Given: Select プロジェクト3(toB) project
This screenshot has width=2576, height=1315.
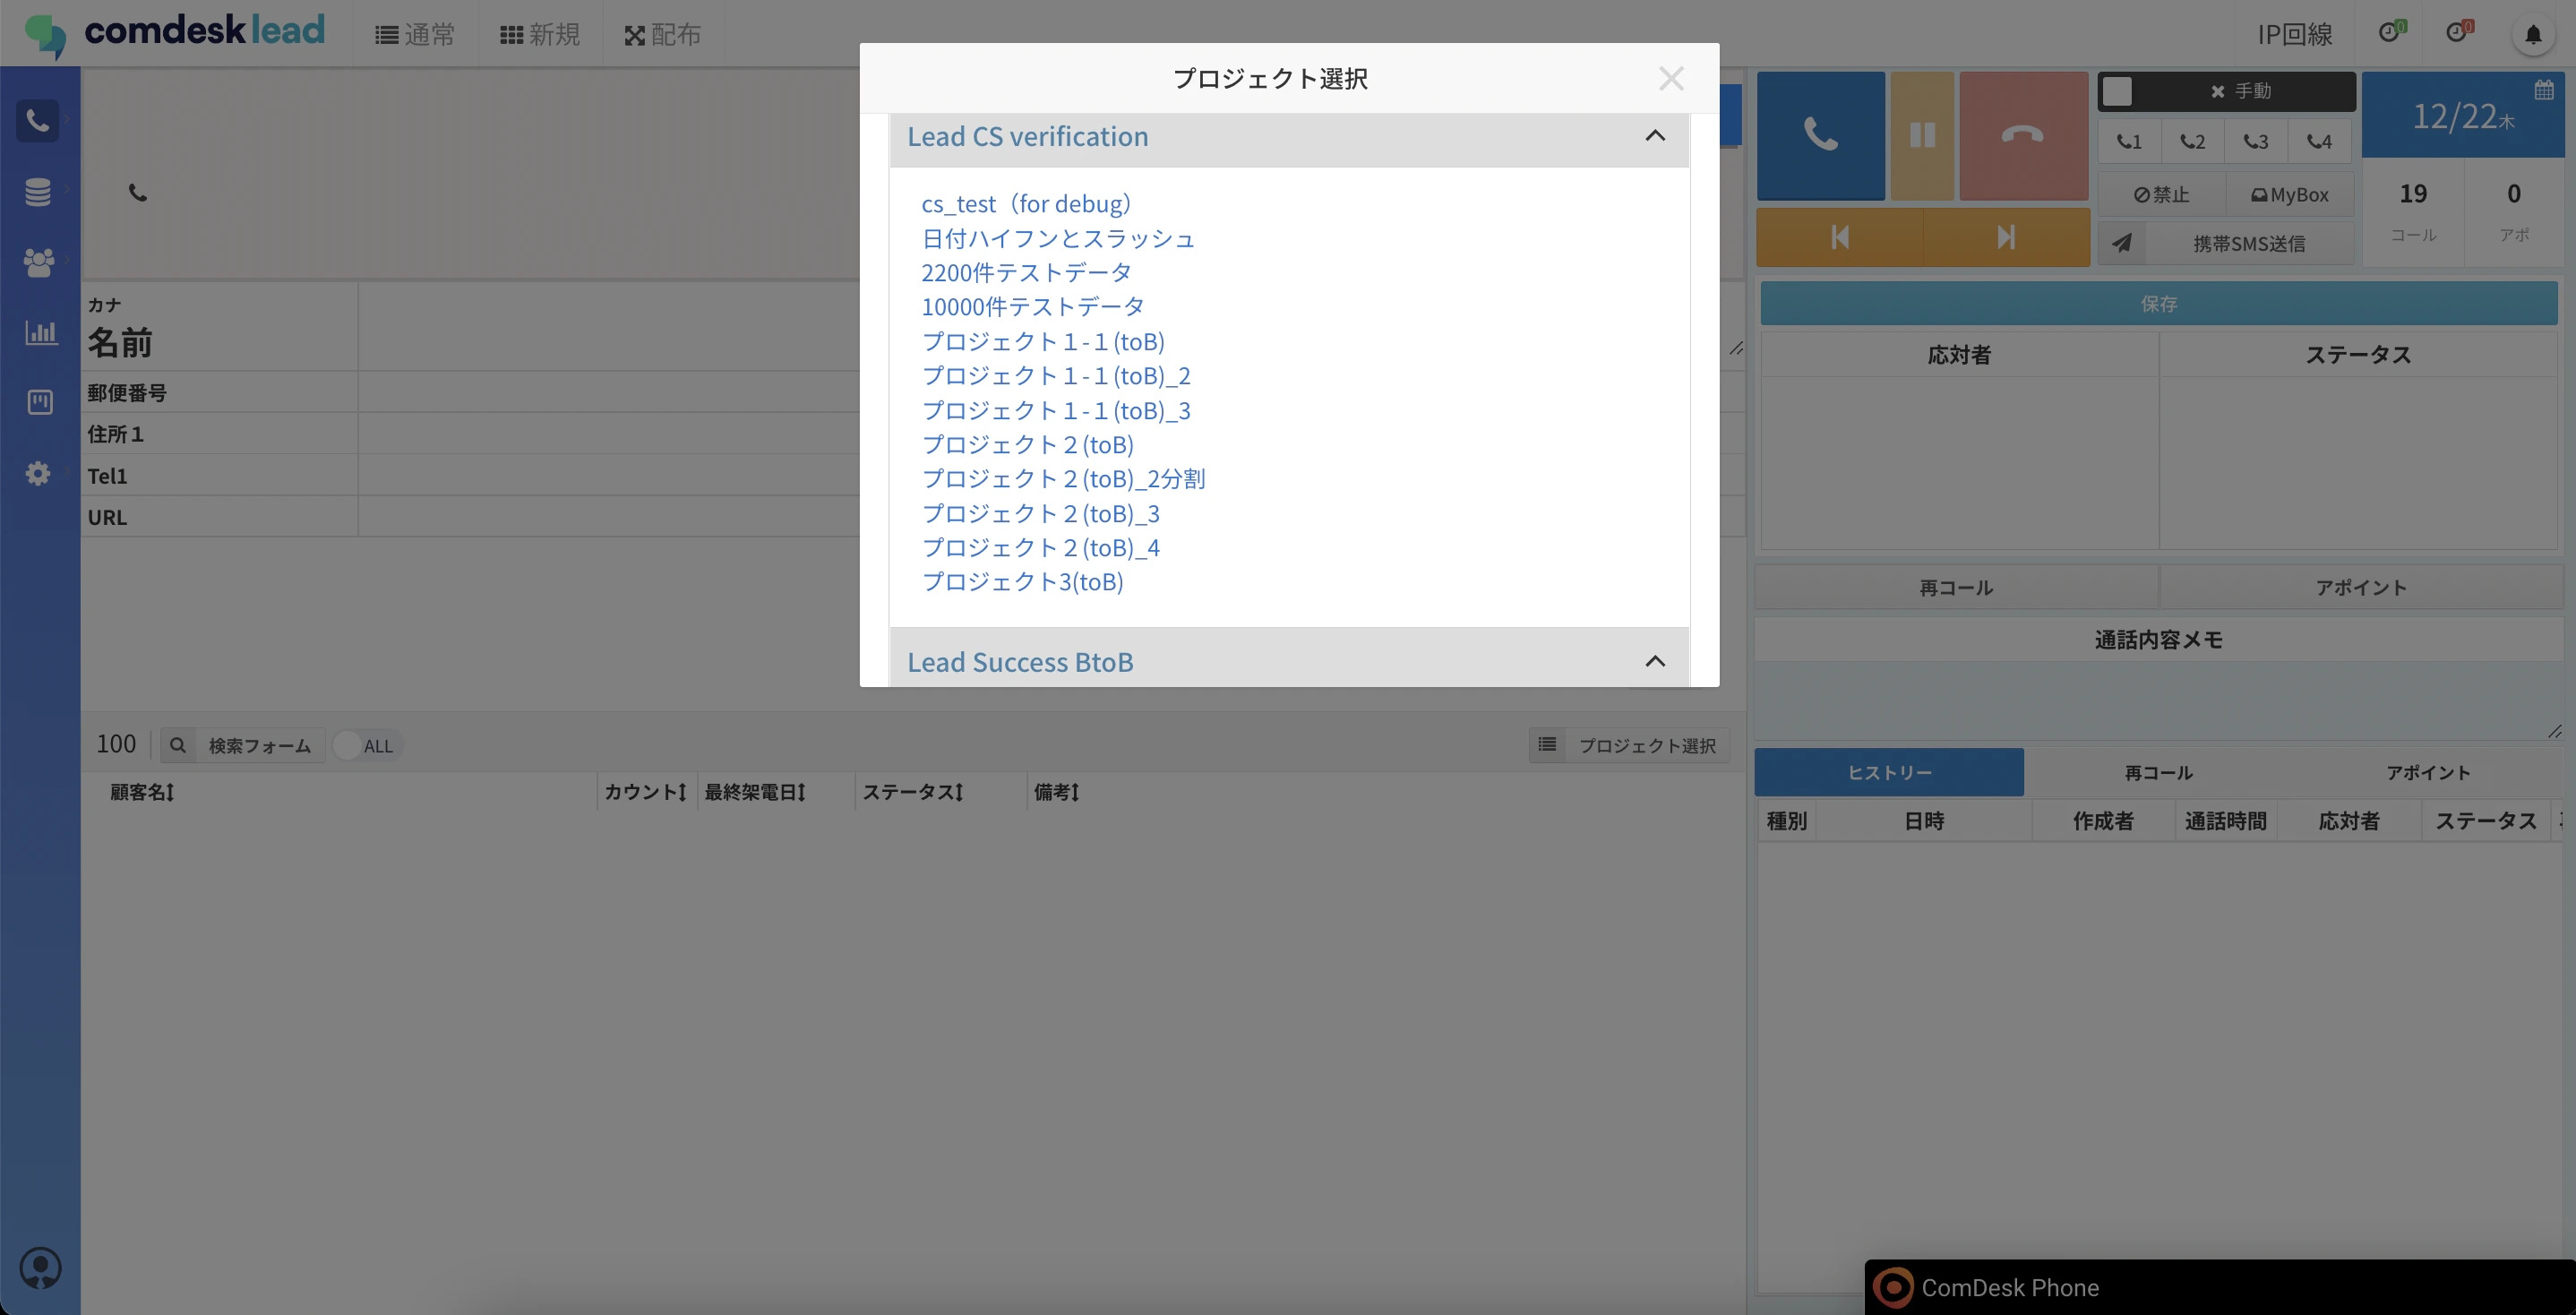Looking at the screenshot, I should 1022,582.
